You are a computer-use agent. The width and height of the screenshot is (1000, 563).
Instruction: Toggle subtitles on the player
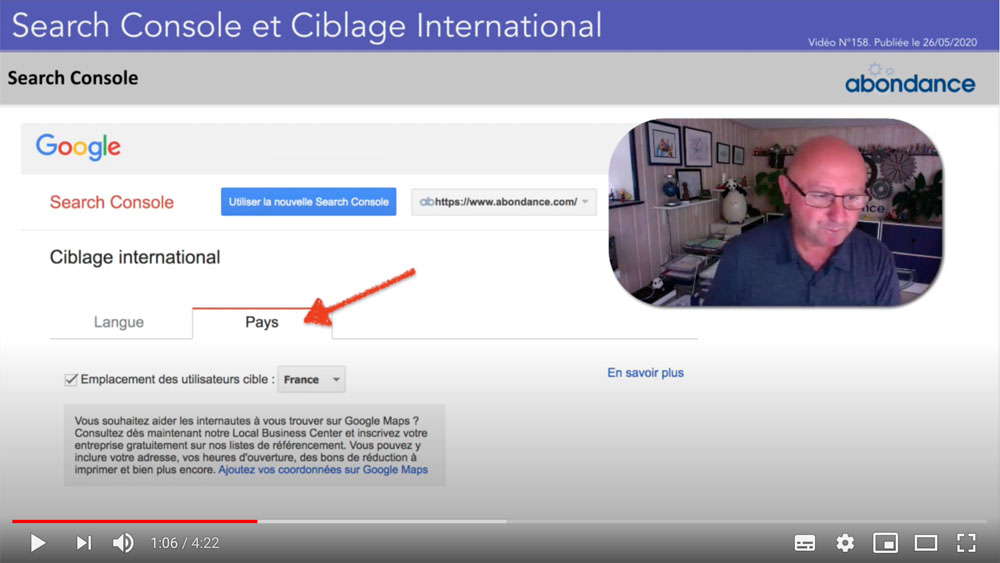tap(805, 543)
